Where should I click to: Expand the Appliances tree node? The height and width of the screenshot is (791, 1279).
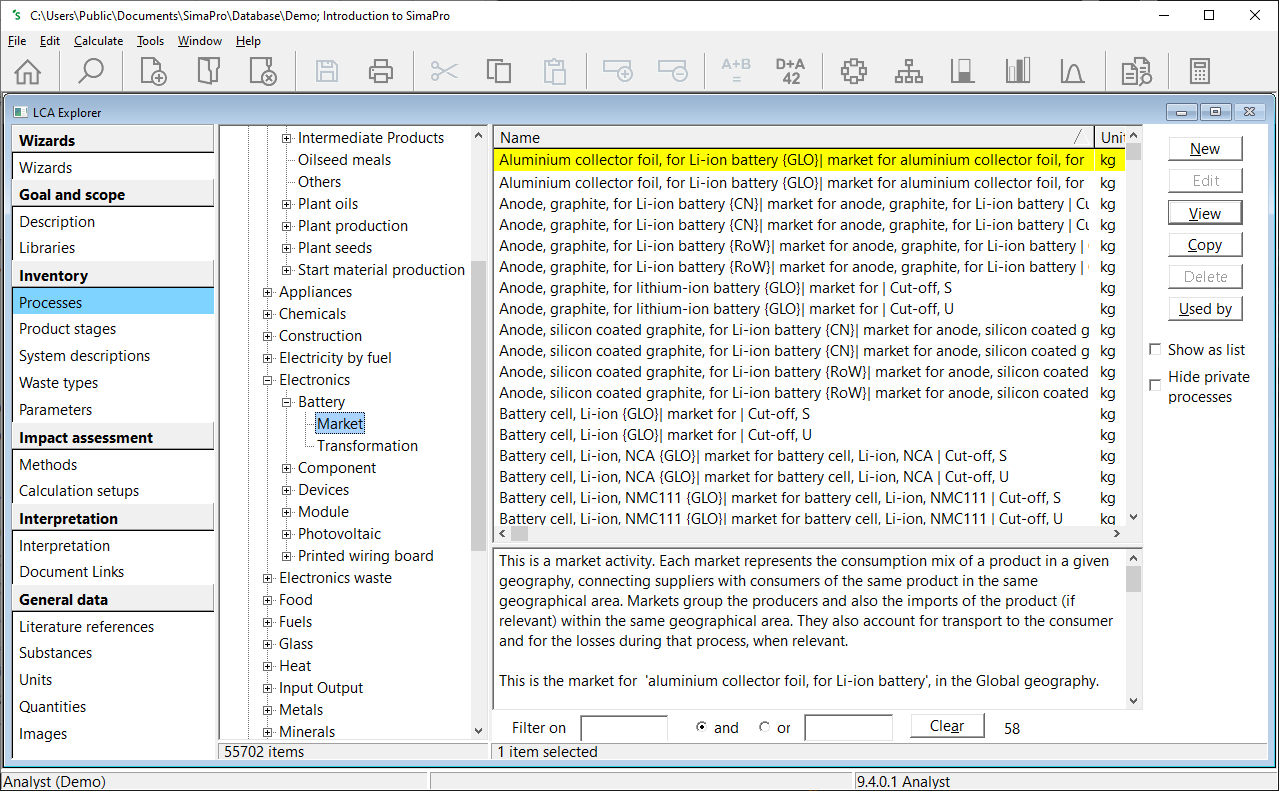tap(268, 292)
